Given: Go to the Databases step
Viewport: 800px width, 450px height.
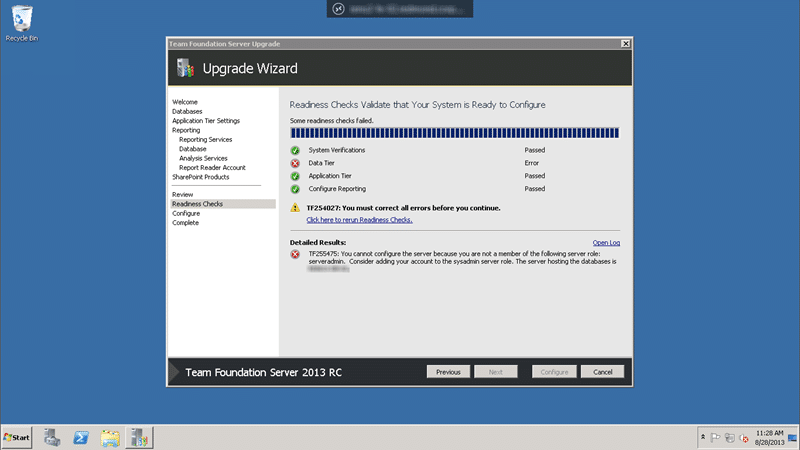Looking at the screenshot, I should 187,111.
